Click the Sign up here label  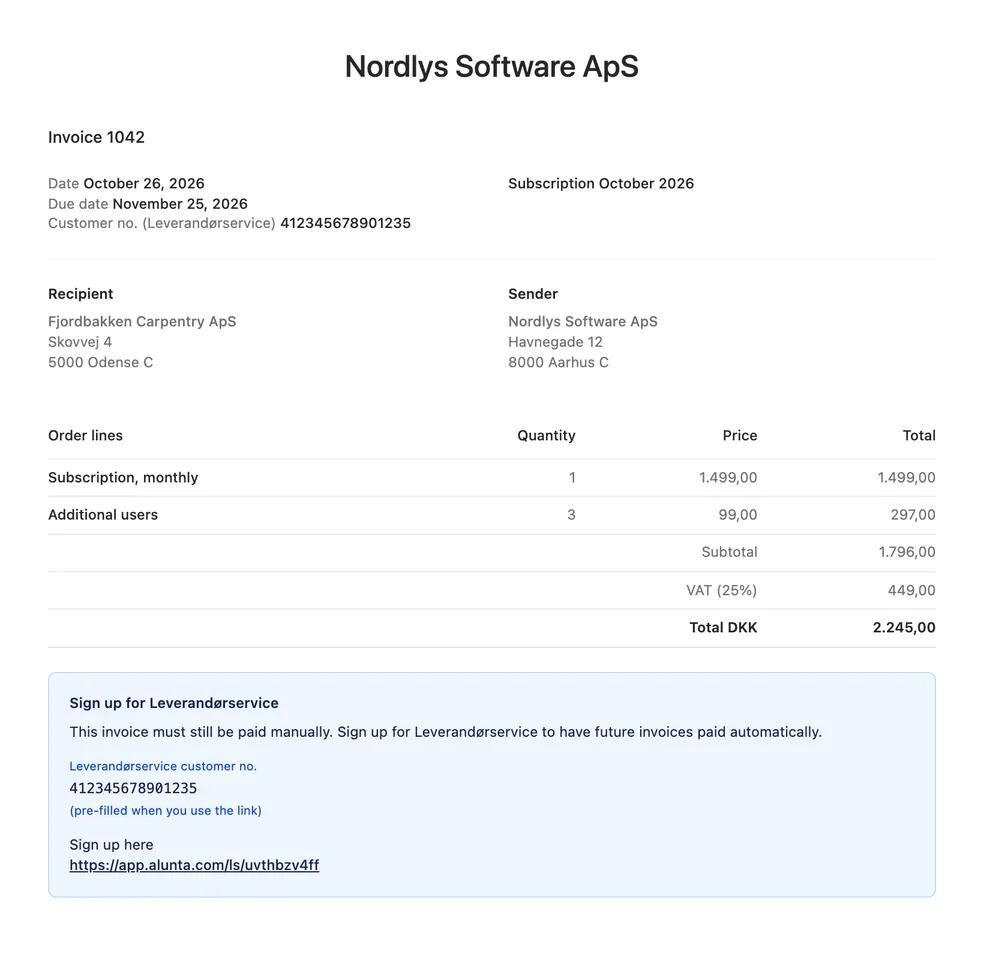[111, 845]
